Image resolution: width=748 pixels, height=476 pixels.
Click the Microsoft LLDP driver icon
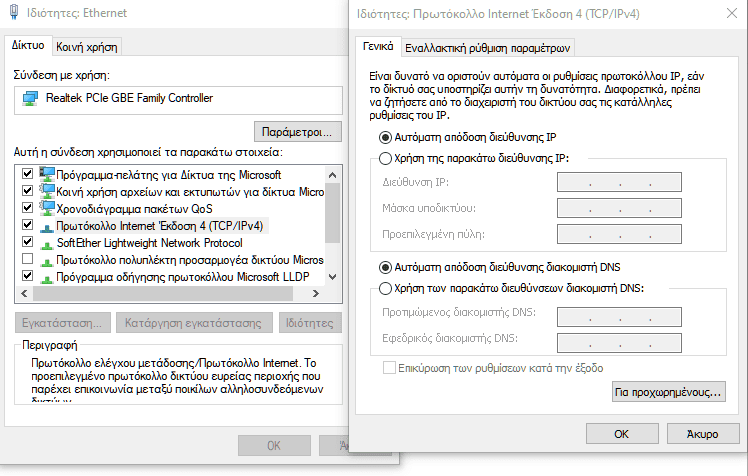pyautogui.click(x=47, y=279)
